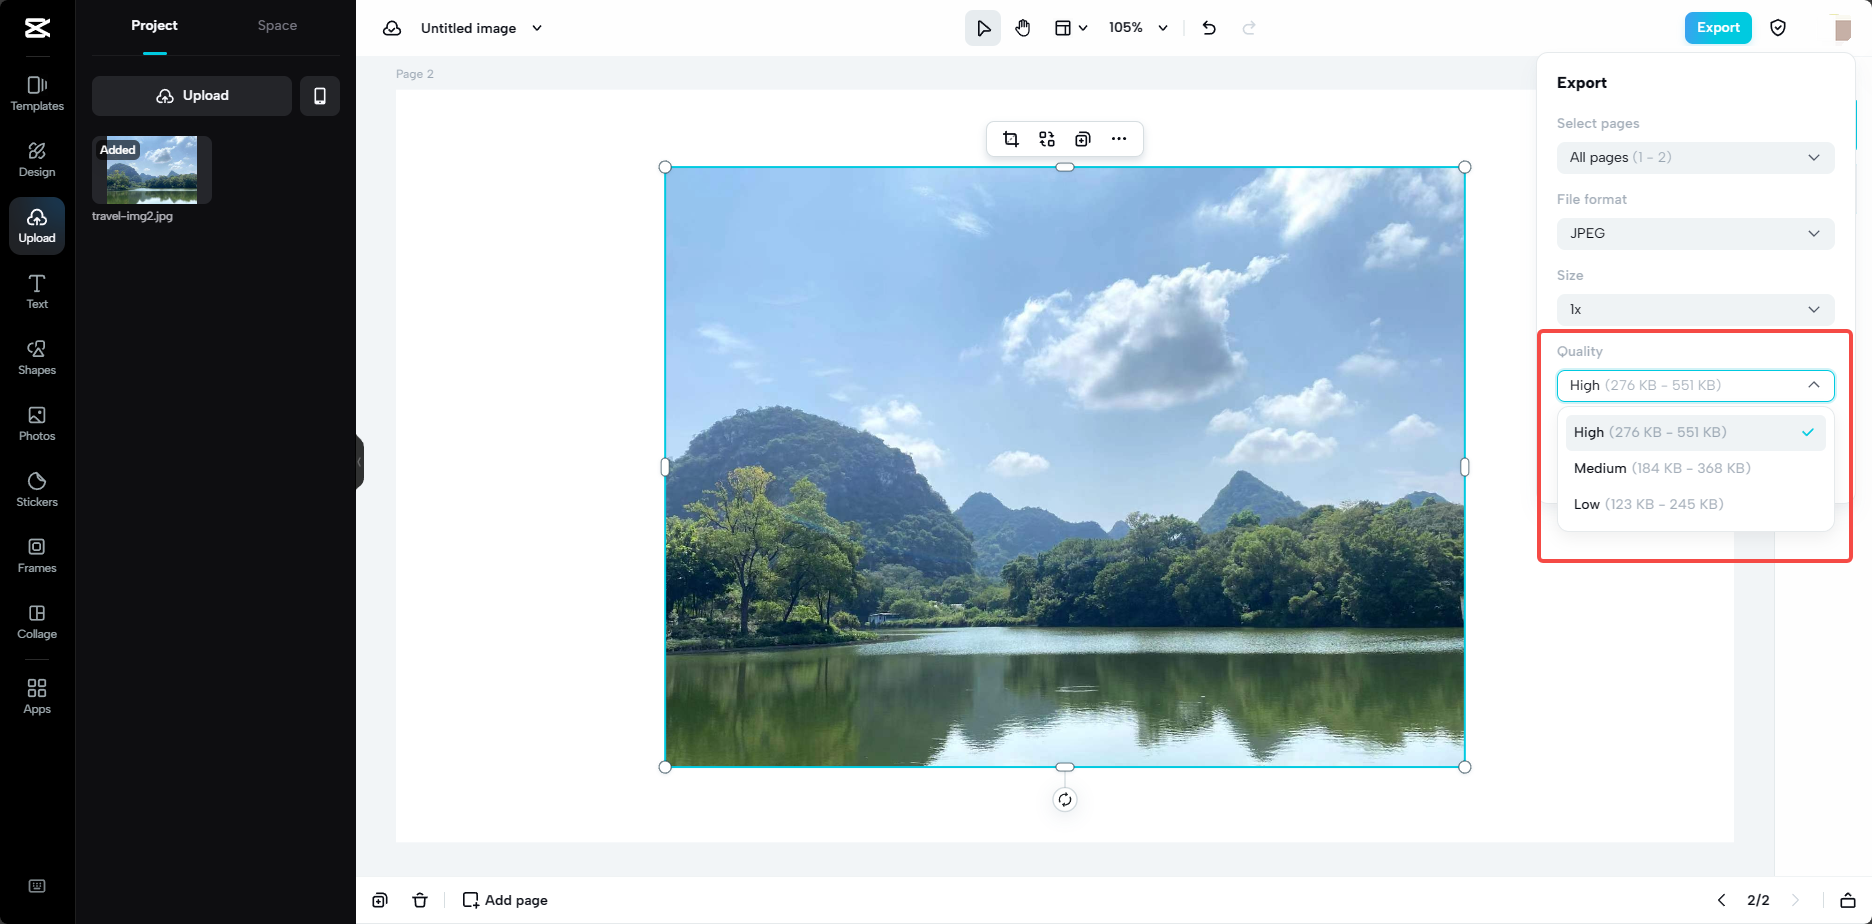
Task: Open the Size 1x dropdown
Action: coord(1695,309)
